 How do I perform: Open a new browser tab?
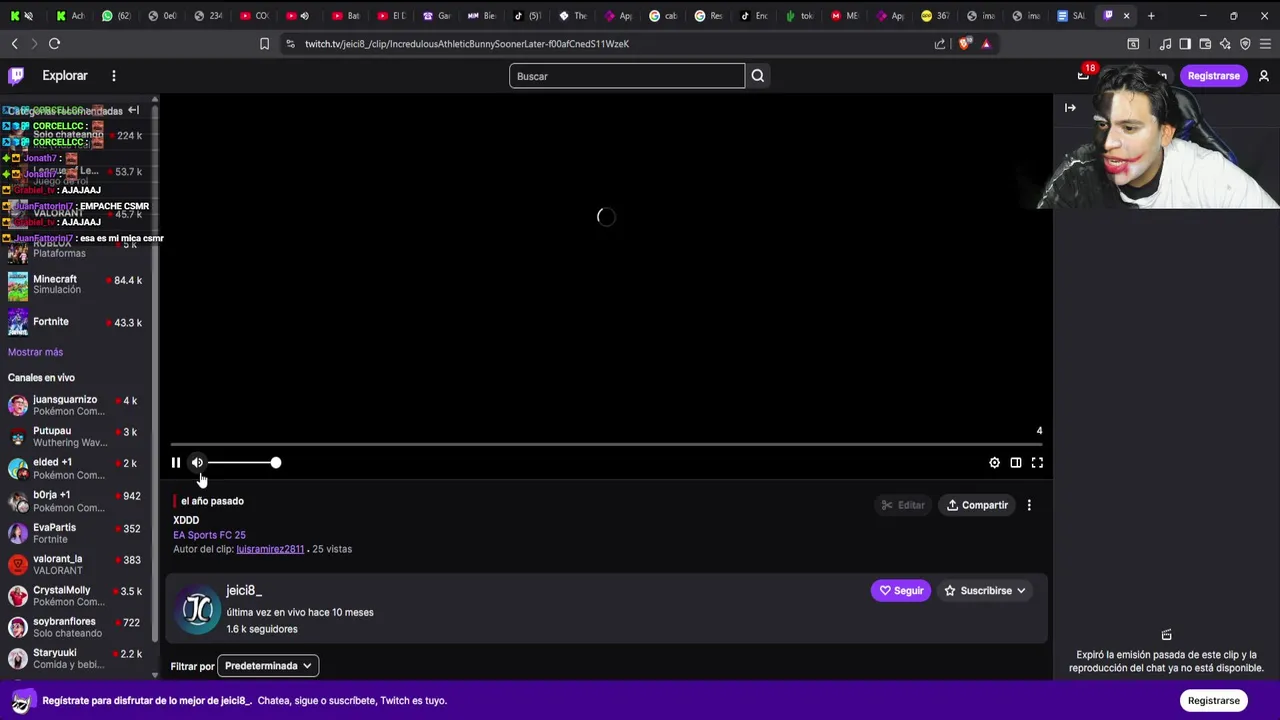tap(1151, 16)
